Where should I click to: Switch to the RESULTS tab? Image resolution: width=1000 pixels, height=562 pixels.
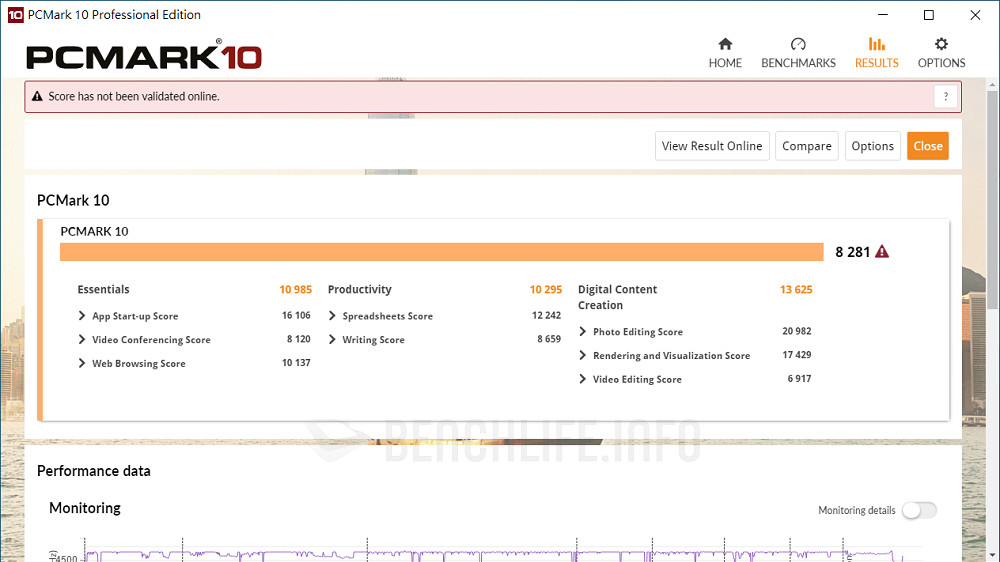[876, 53]
